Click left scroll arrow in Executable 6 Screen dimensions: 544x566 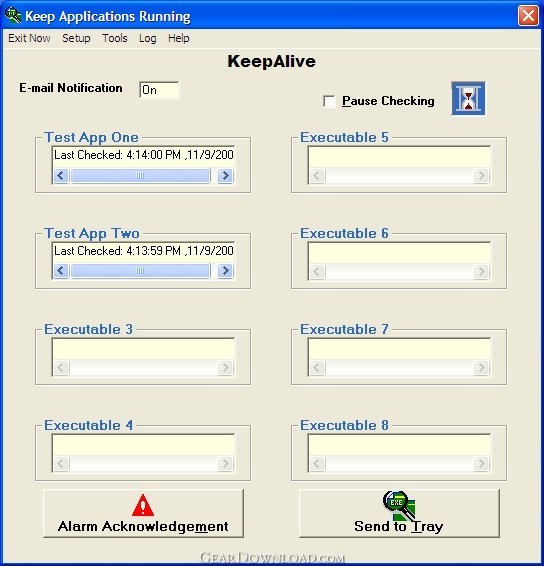point(317,271)
